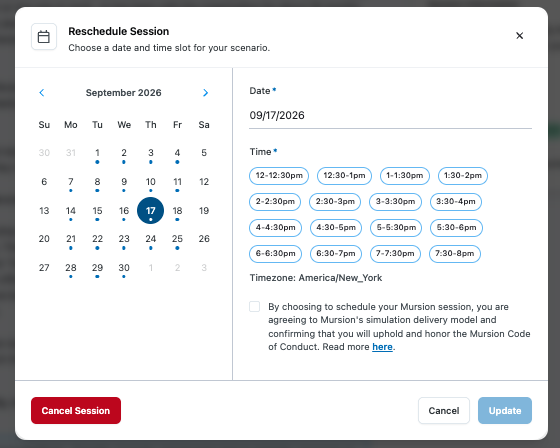
Task: Choose the 3:30-4pm time slot
Action: [456, 201]
